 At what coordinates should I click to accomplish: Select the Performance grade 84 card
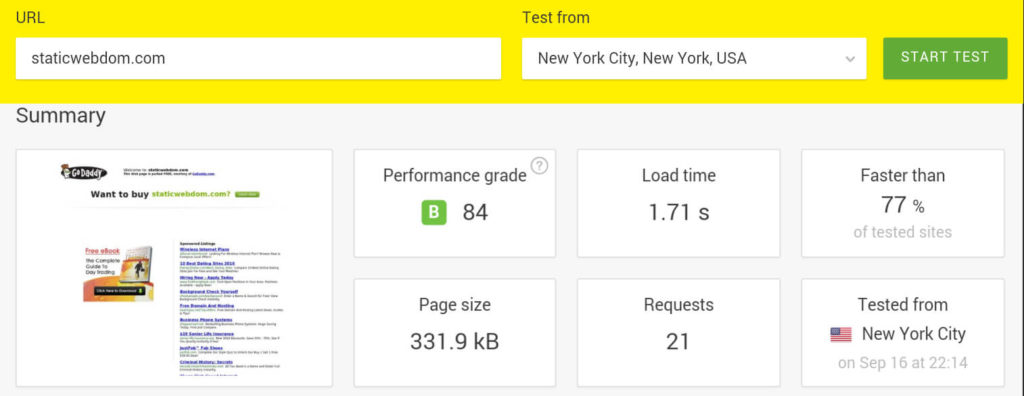click(455, 203)
